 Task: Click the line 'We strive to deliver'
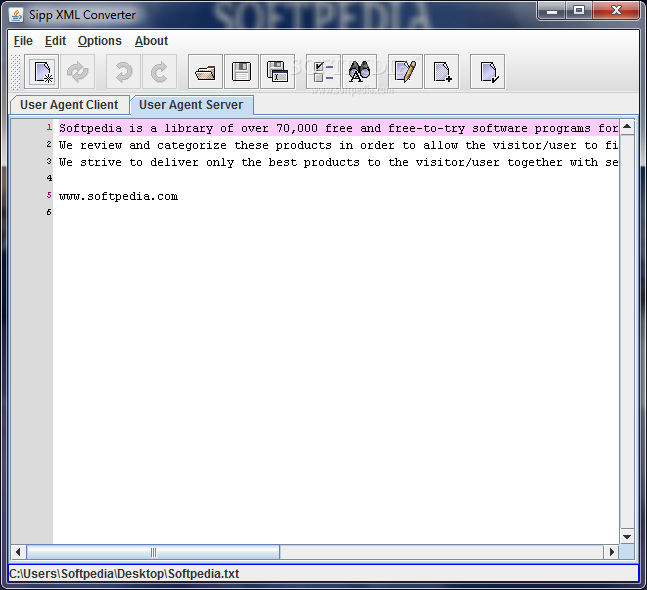(338, 162)
